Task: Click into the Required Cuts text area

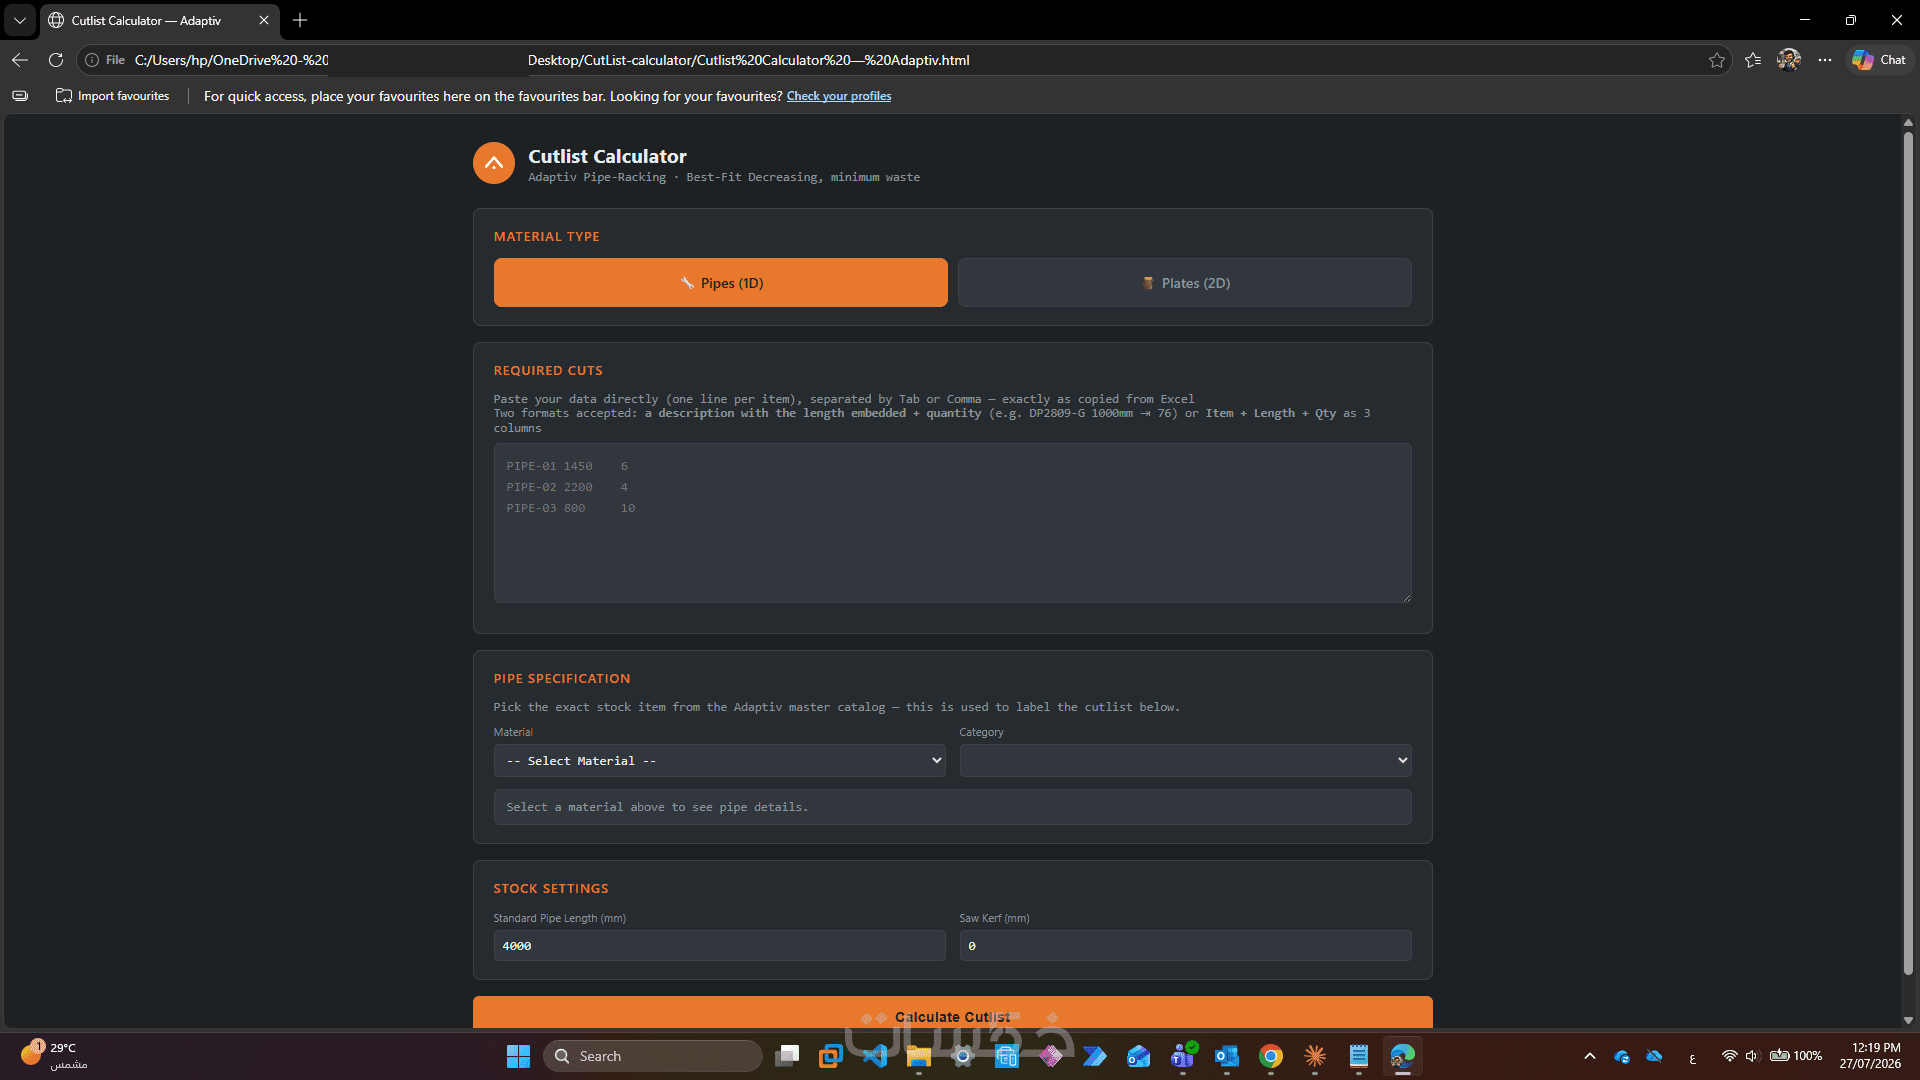Action: (952, 523)
